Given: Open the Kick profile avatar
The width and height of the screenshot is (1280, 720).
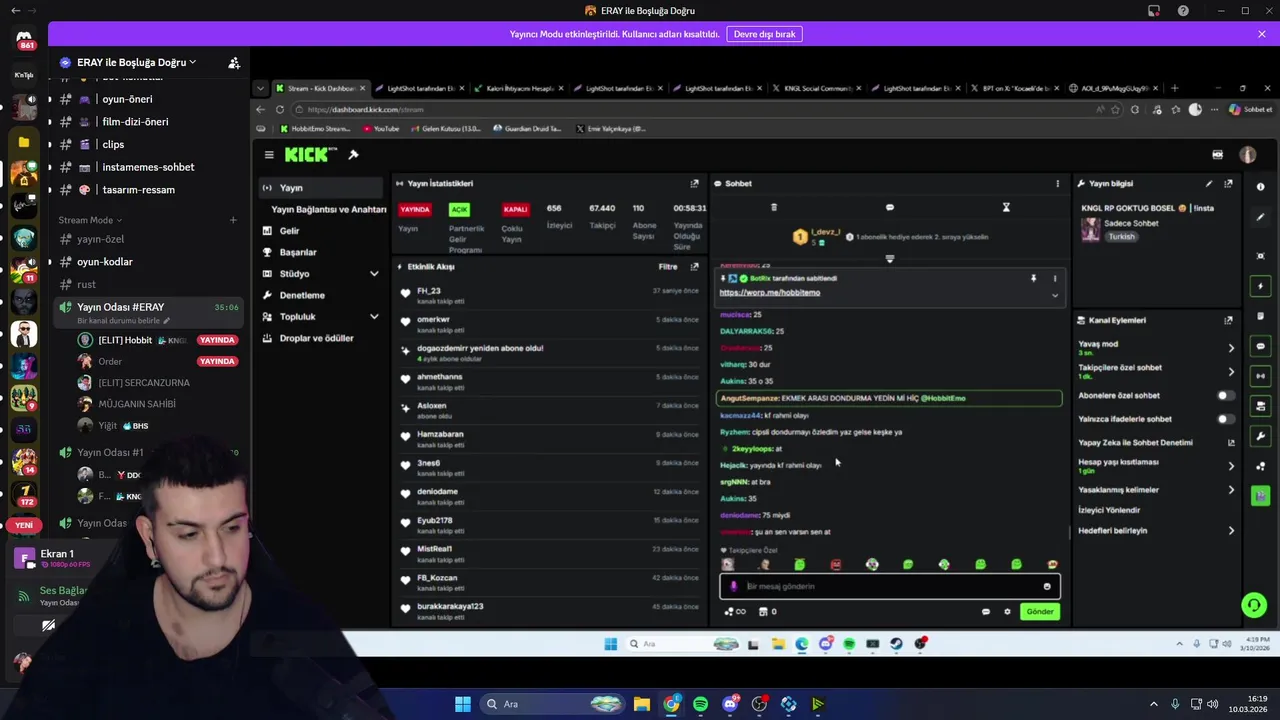Looking at the screenshot, I should point(1247,155).
